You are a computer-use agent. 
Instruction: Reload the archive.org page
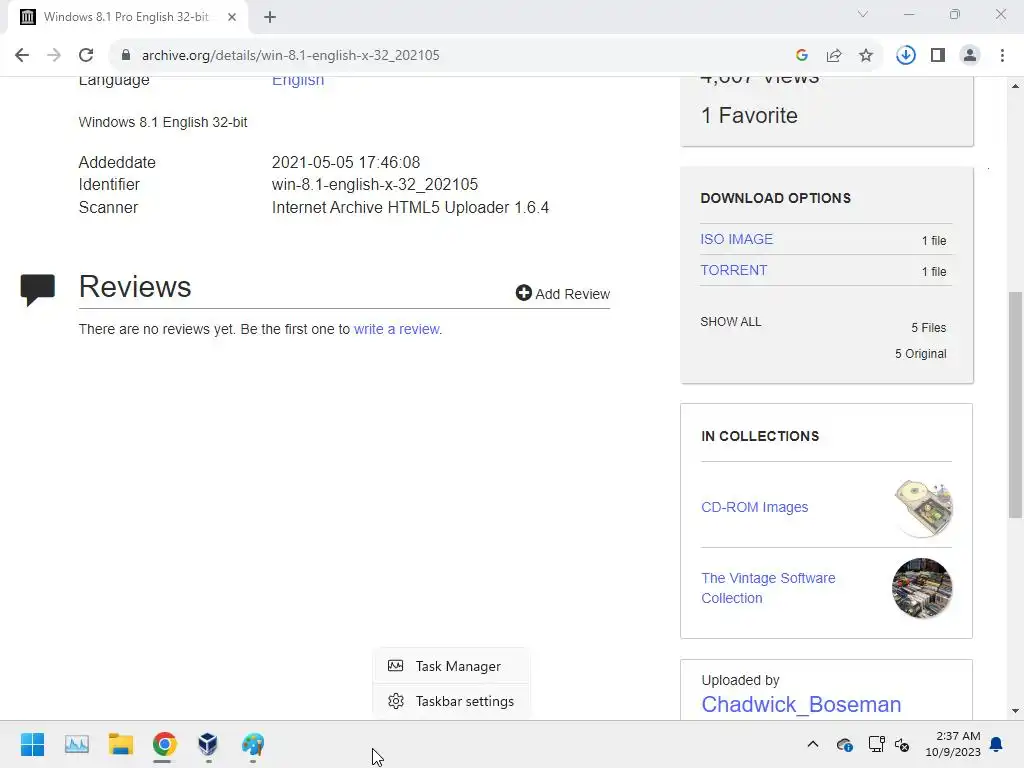(x=86, y=55)
